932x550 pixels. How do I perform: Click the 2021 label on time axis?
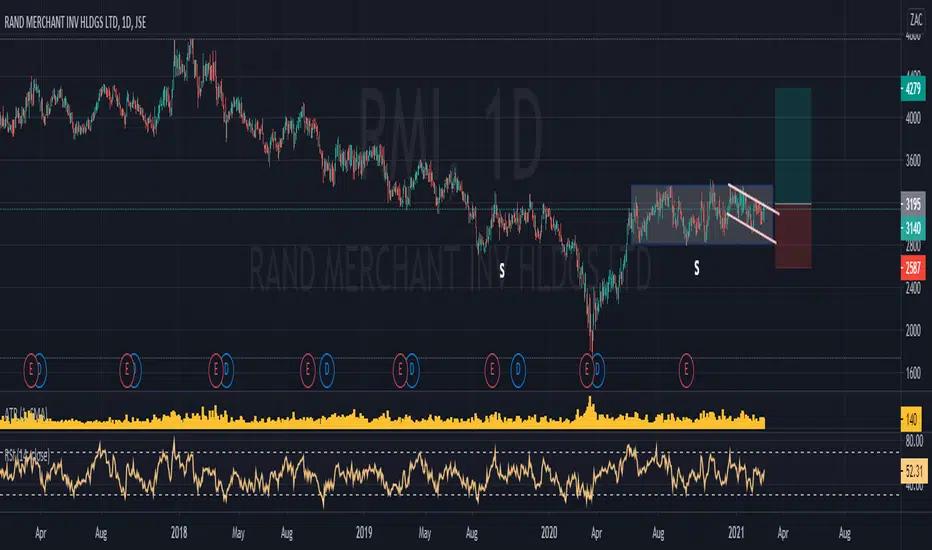point(736,533)
